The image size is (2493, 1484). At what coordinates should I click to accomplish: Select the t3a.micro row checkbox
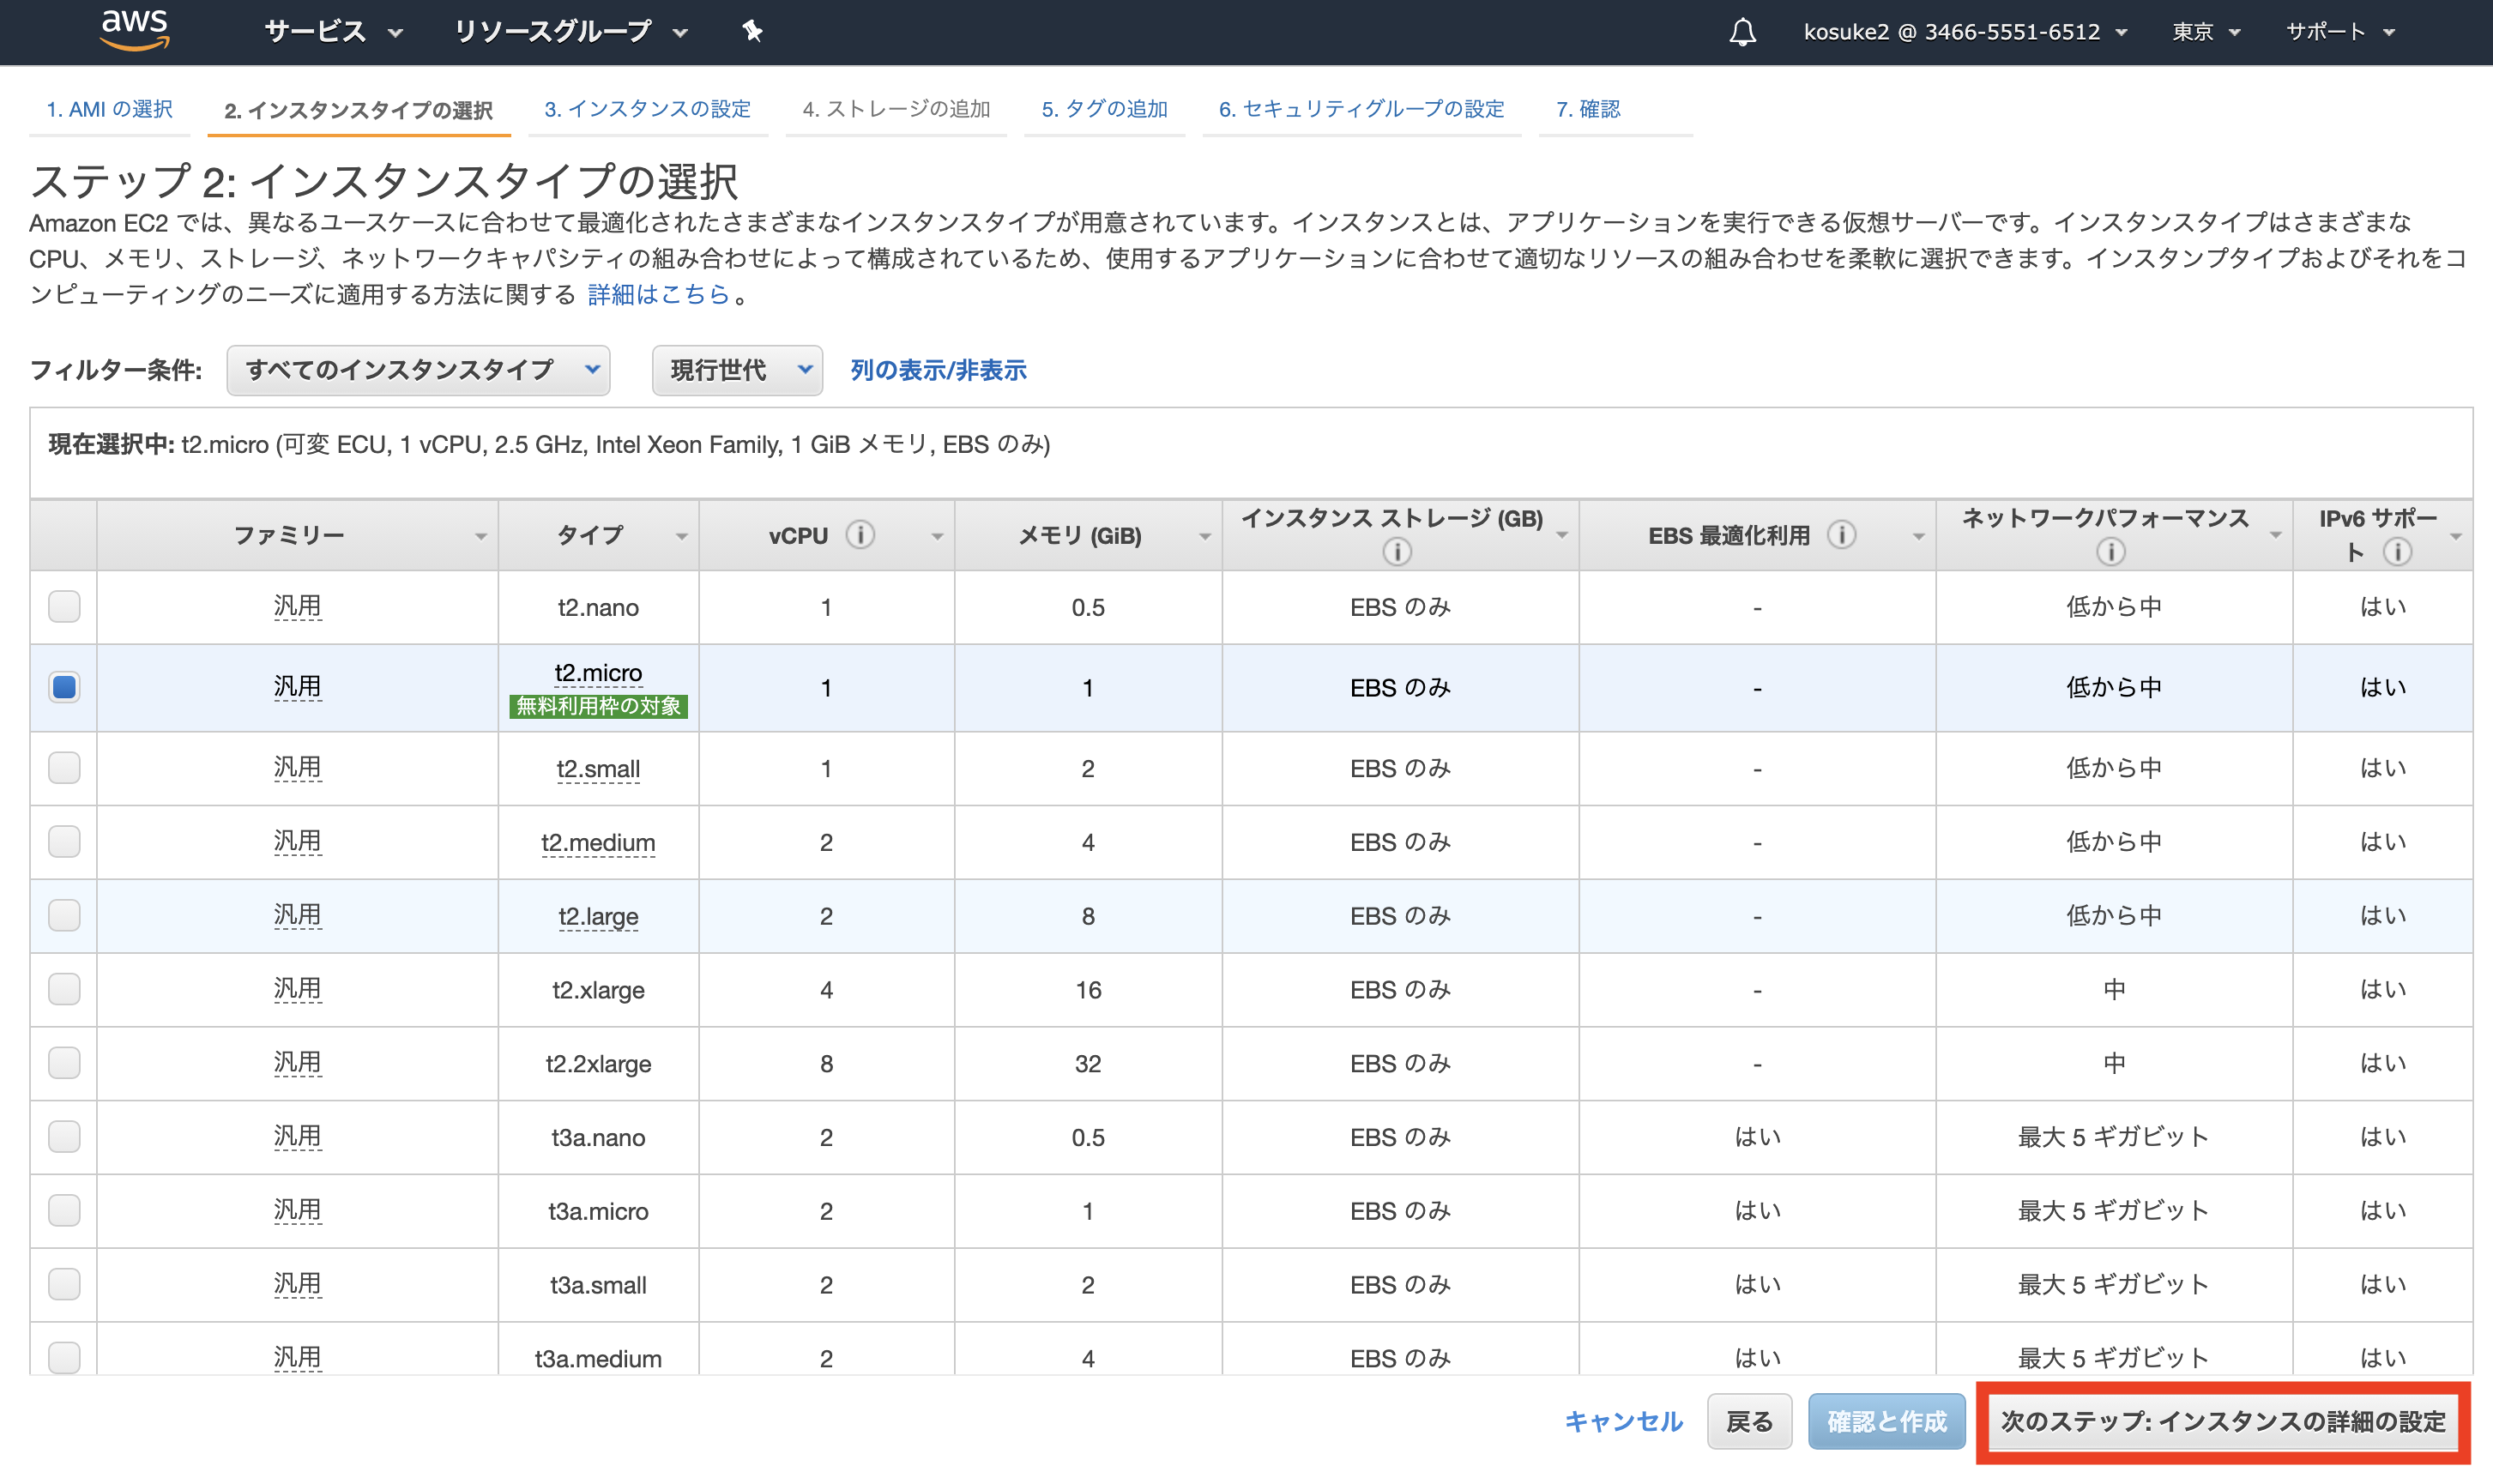click(64, 1211)
